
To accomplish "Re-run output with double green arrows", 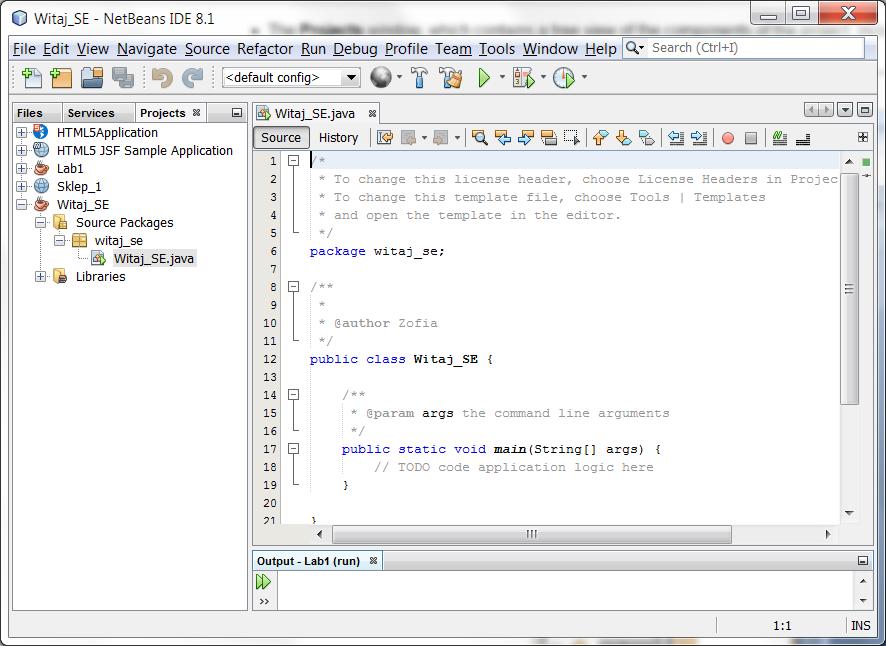I will tap(263, 582).
